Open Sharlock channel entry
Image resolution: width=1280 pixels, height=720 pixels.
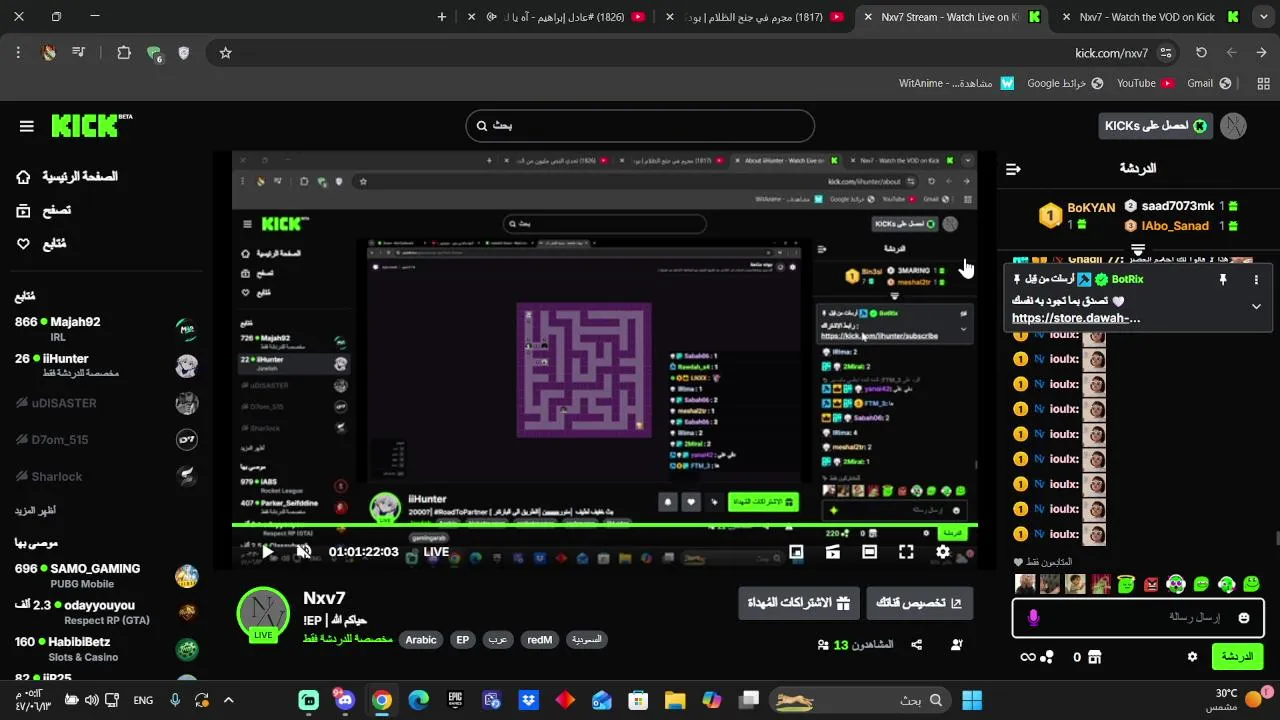point(106,477)
